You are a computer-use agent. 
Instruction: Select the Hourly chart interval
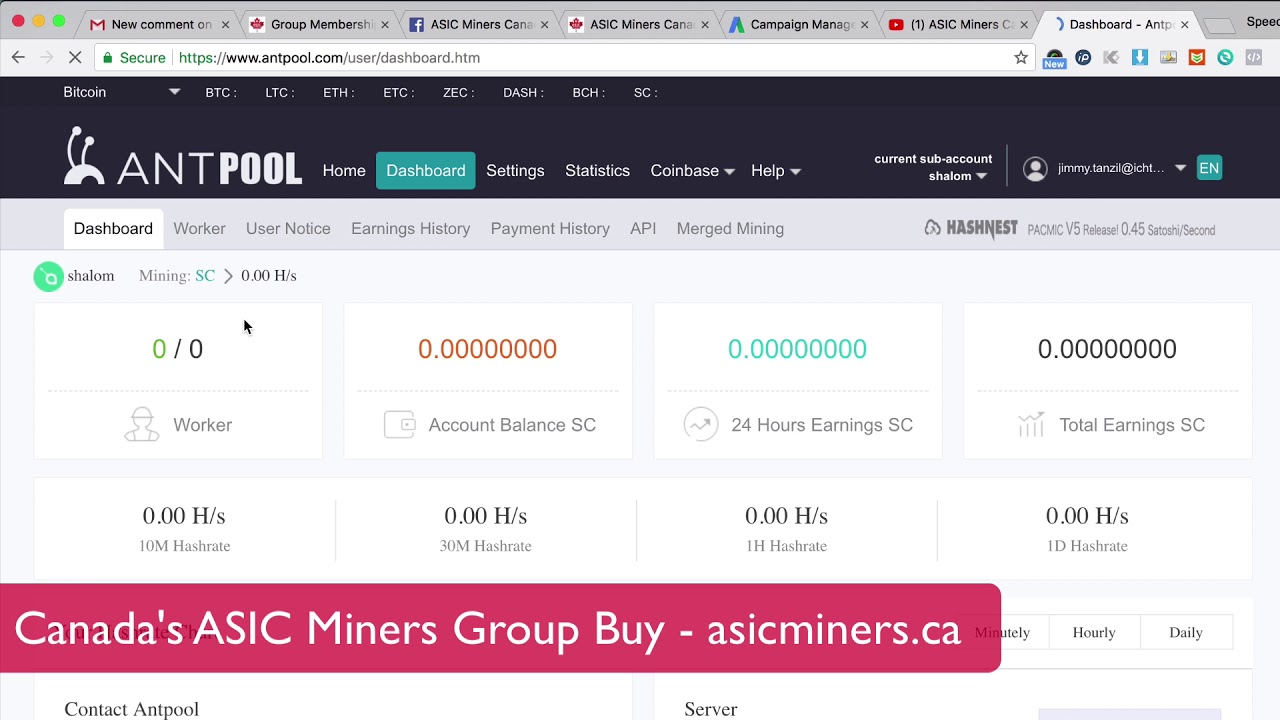coord(1094,632)
